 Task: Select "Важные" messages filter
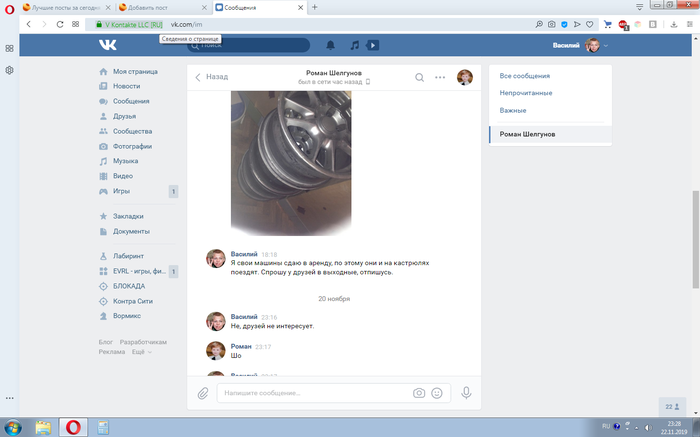click(x=513, y=110)
